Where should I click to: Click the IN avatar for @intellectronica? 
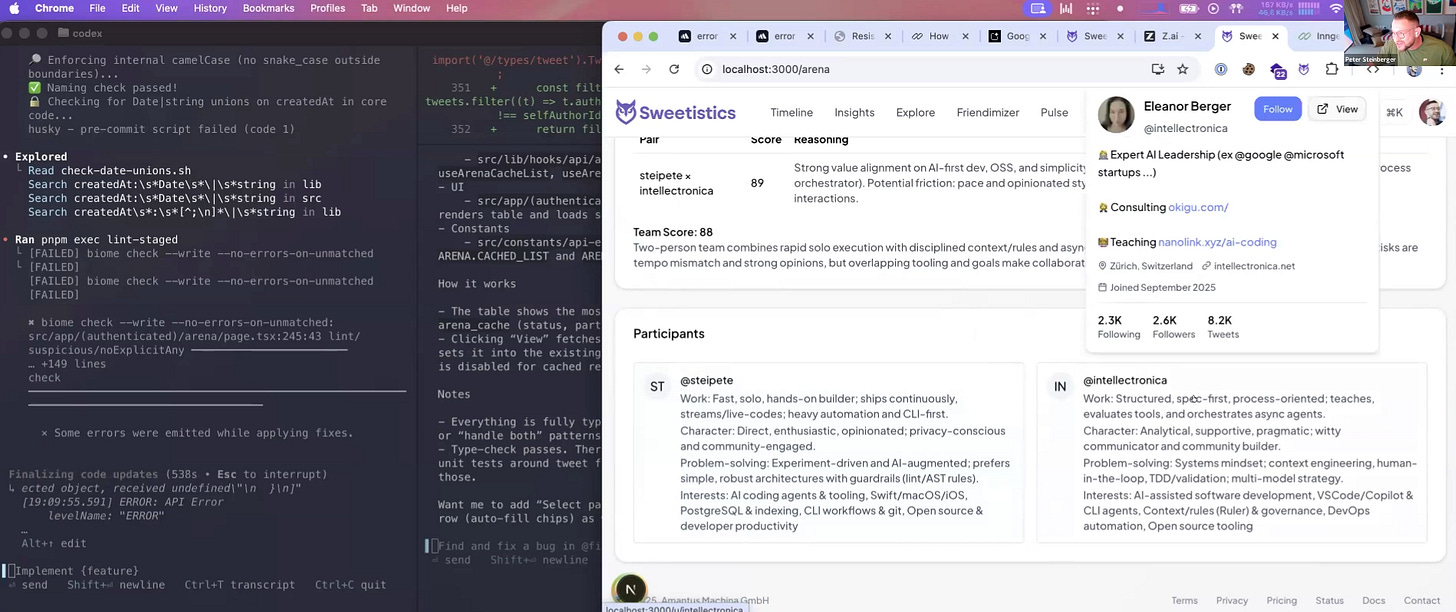(1060, 386)
